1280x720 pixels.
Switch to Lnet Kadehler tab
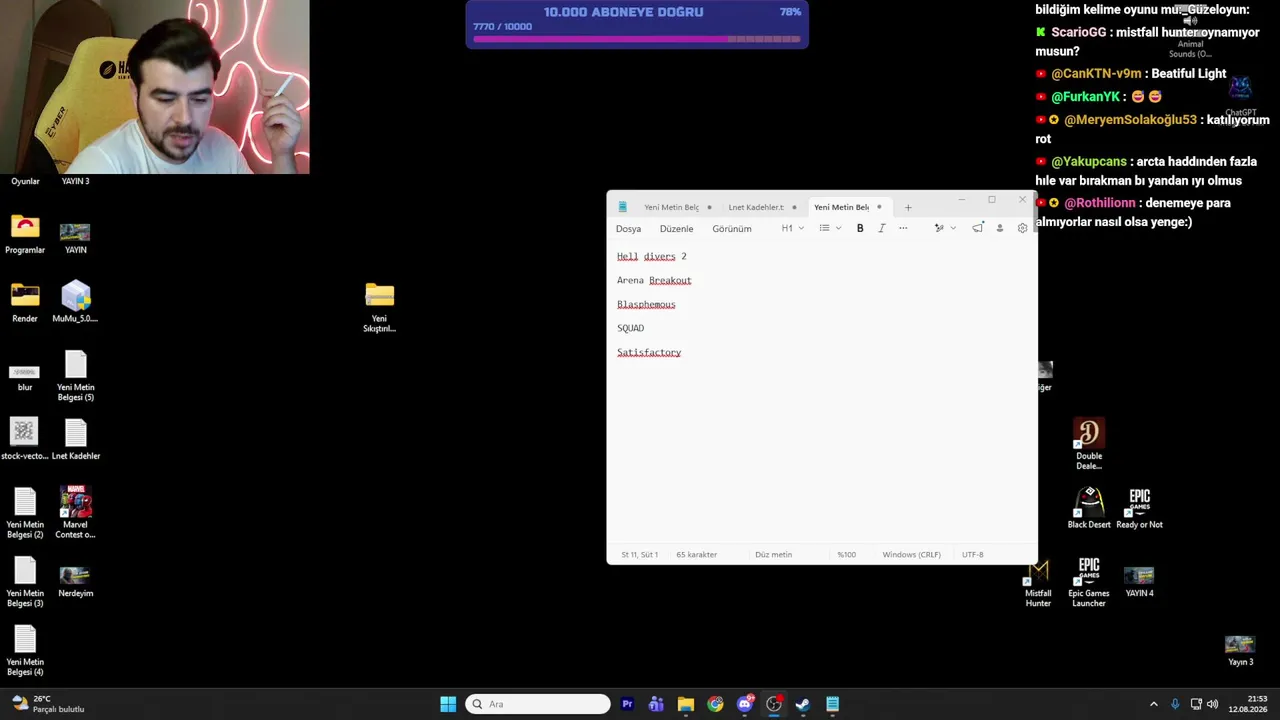pos(756,207)
